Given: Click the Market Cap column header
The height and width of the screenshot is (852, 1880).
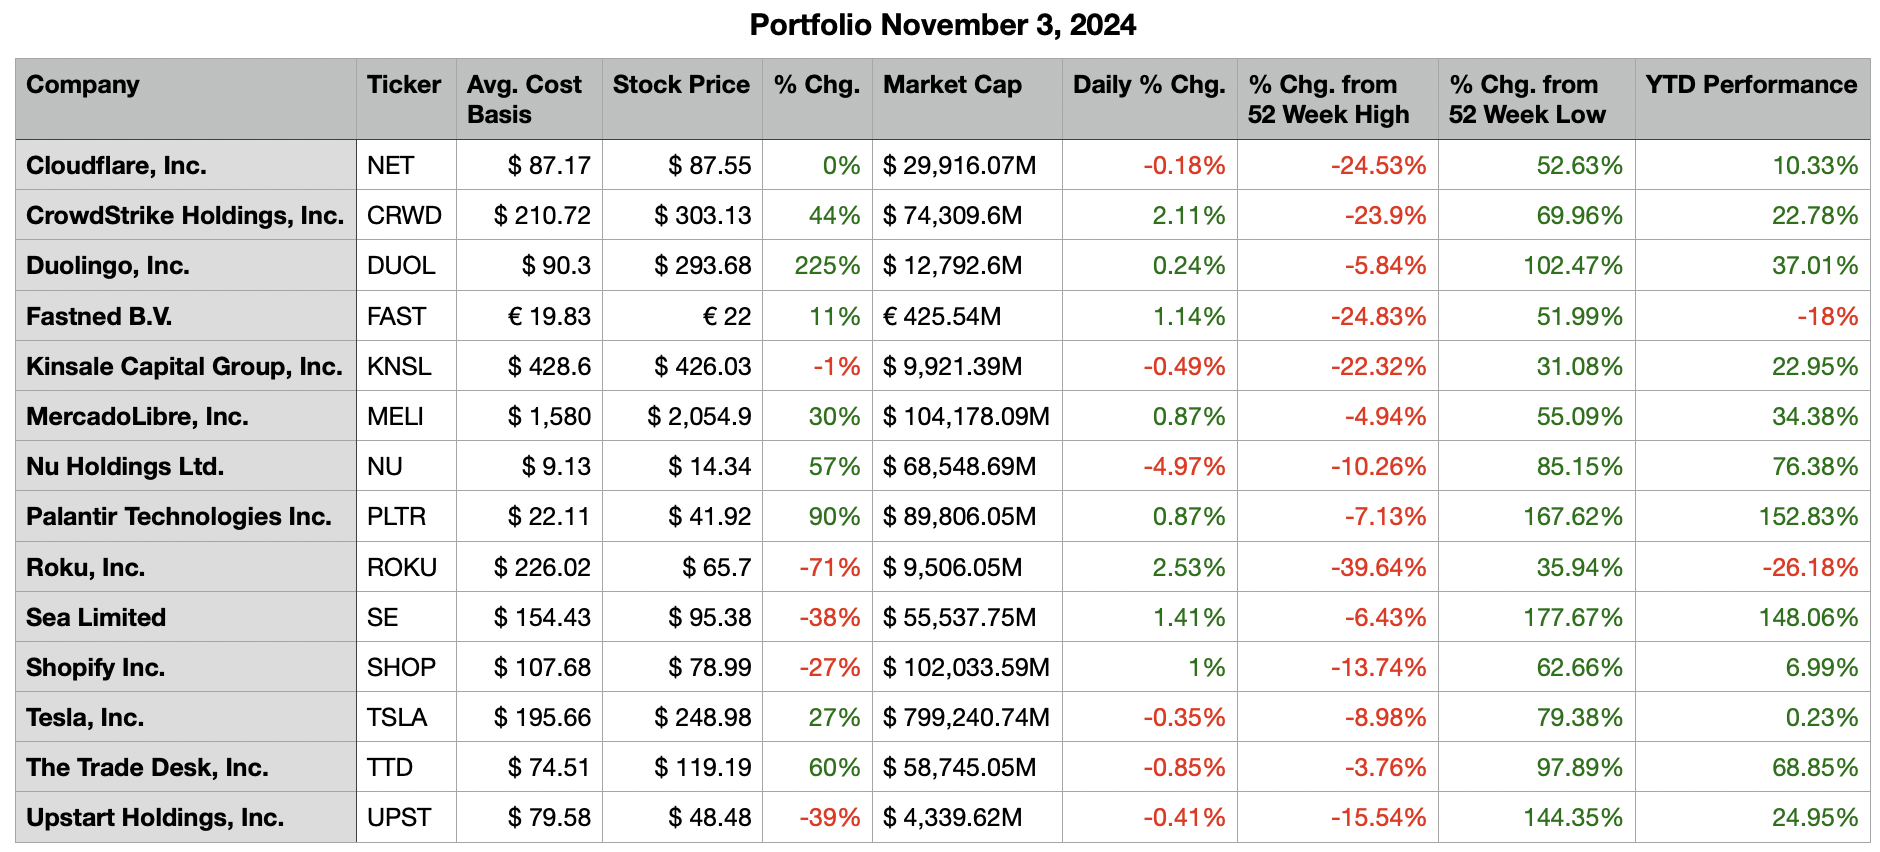Looking at the screenshot, I should 952,85.
